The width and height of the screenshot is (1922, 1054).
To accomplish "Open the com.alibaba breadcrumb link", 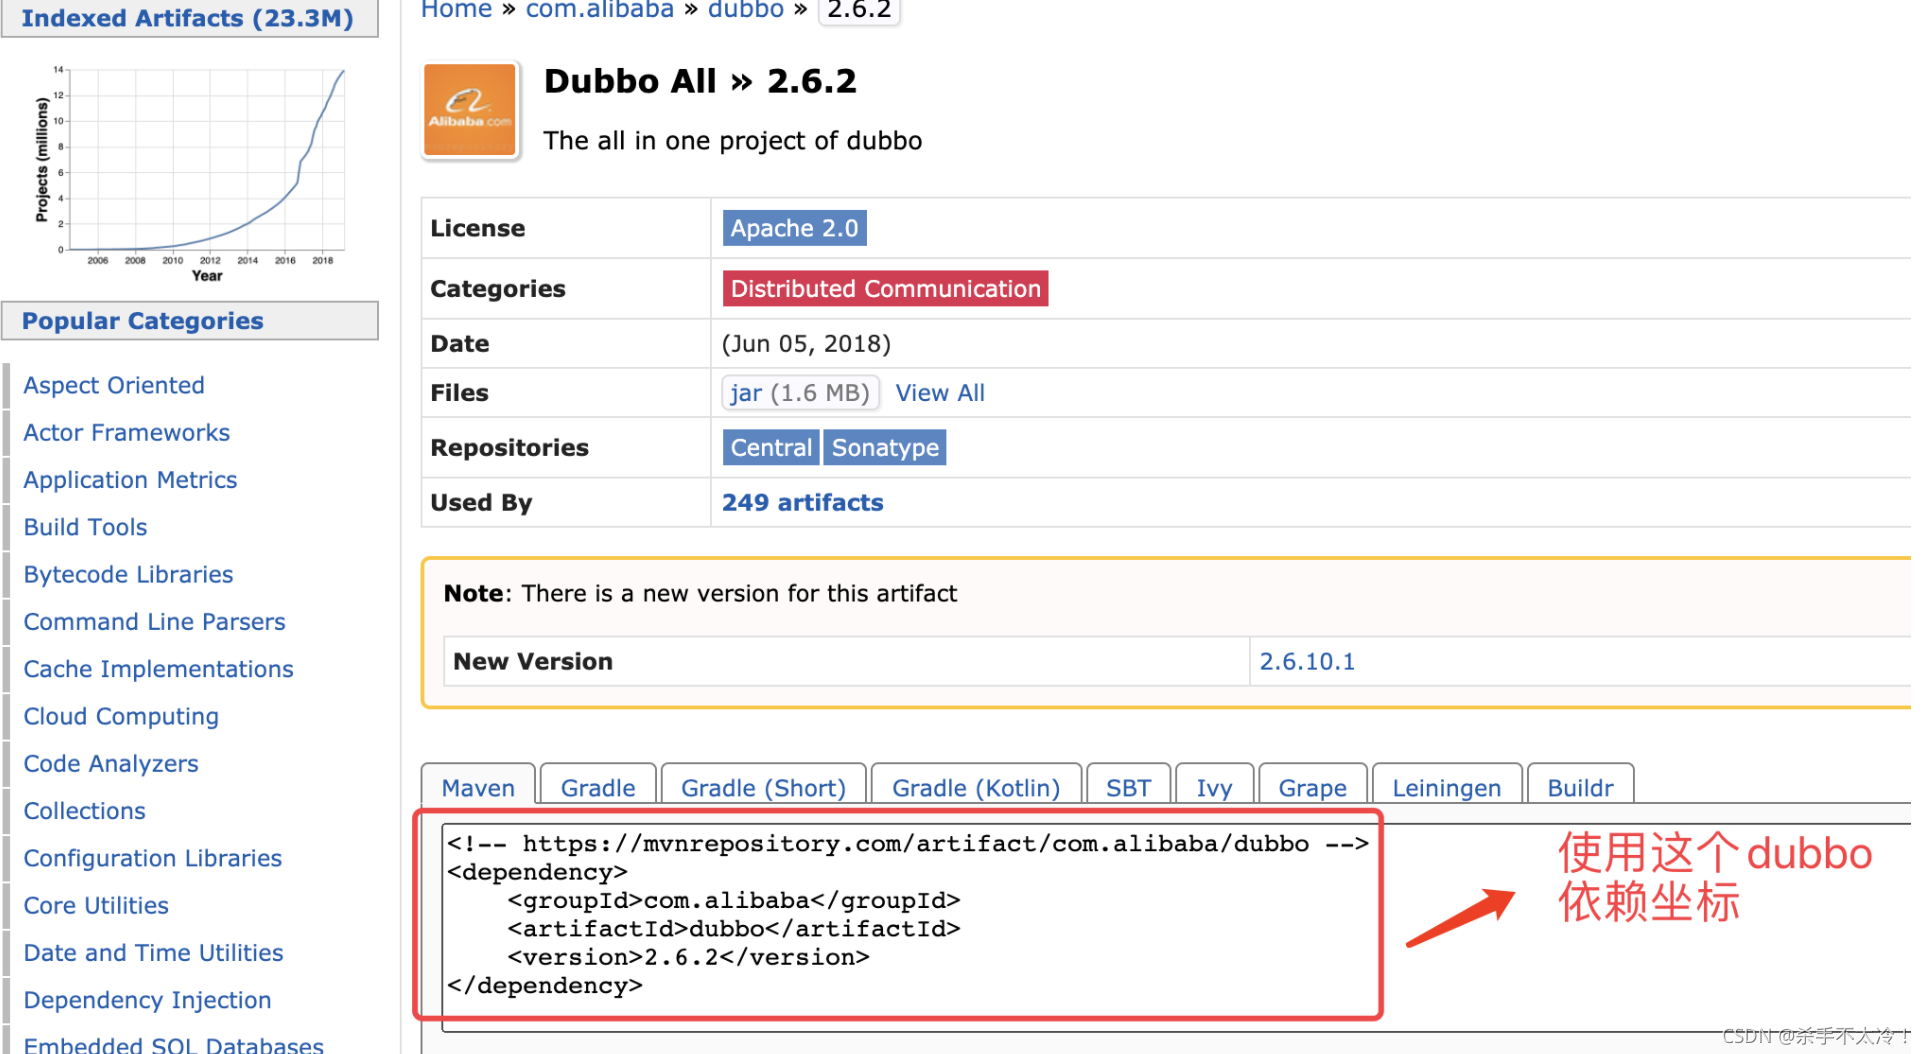I will coord(600,10).
